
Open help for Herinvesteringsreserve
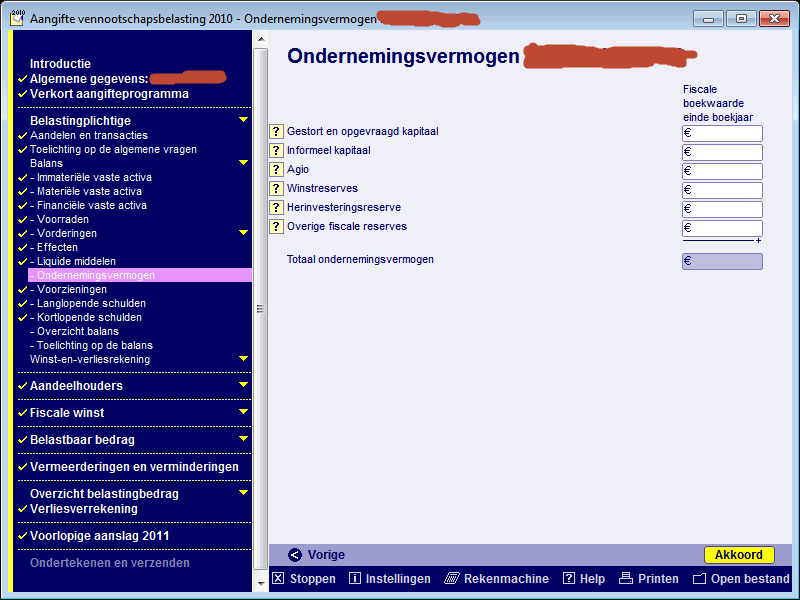coord(277,209)
